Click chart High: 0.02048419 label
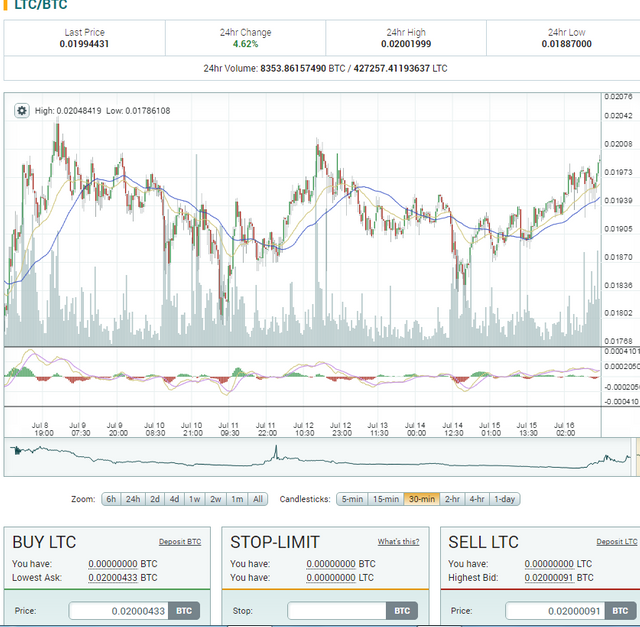Image resolution: width=640 pixels, height=627 pixels. 68,111
